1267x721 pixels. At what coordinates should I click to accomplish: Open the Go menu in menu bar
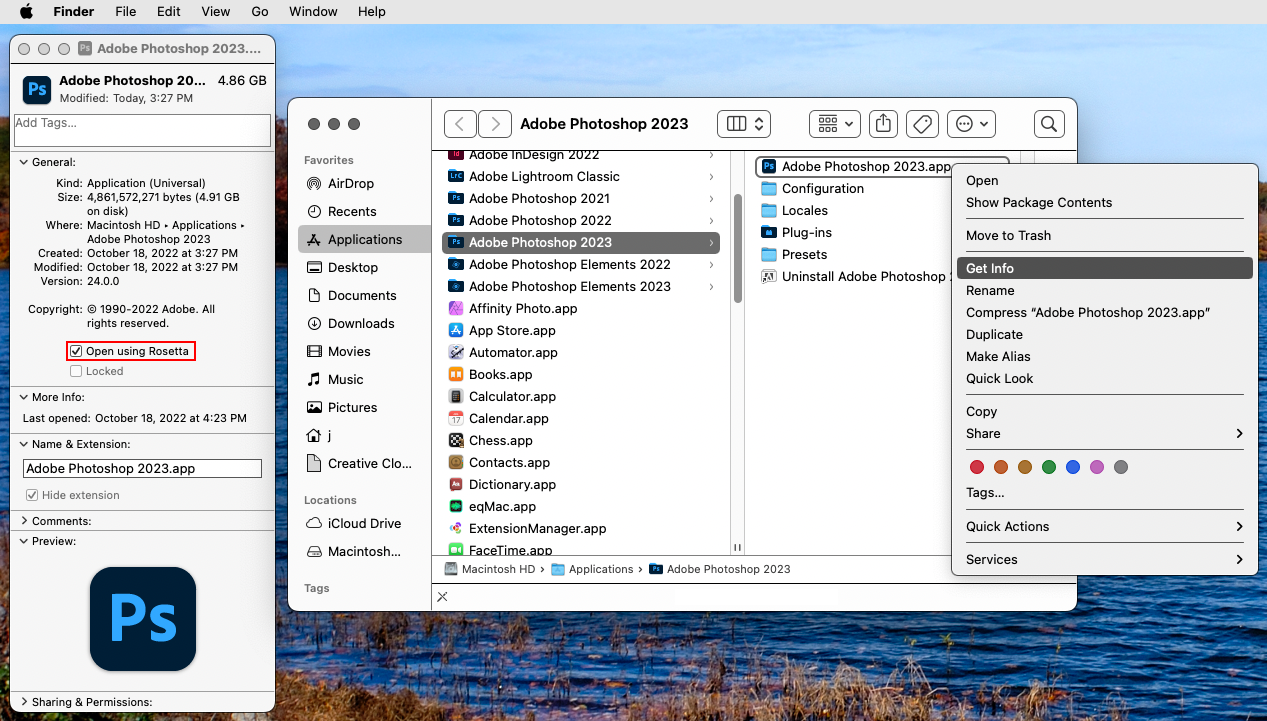tap(259, 11)
